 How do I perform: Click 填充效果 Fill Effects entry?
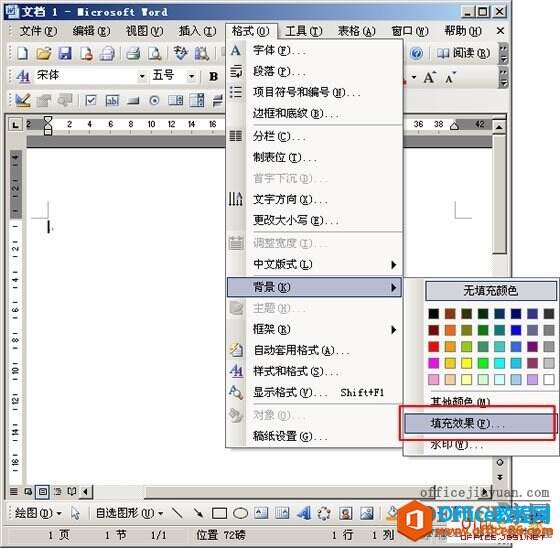coord(479,424)
